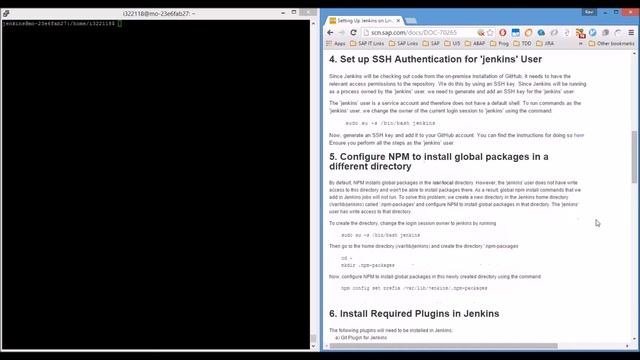The height and width of the screenshot is (360, 640).
Task: Open the TDD bookmark folder
Action: coord(522,43)
